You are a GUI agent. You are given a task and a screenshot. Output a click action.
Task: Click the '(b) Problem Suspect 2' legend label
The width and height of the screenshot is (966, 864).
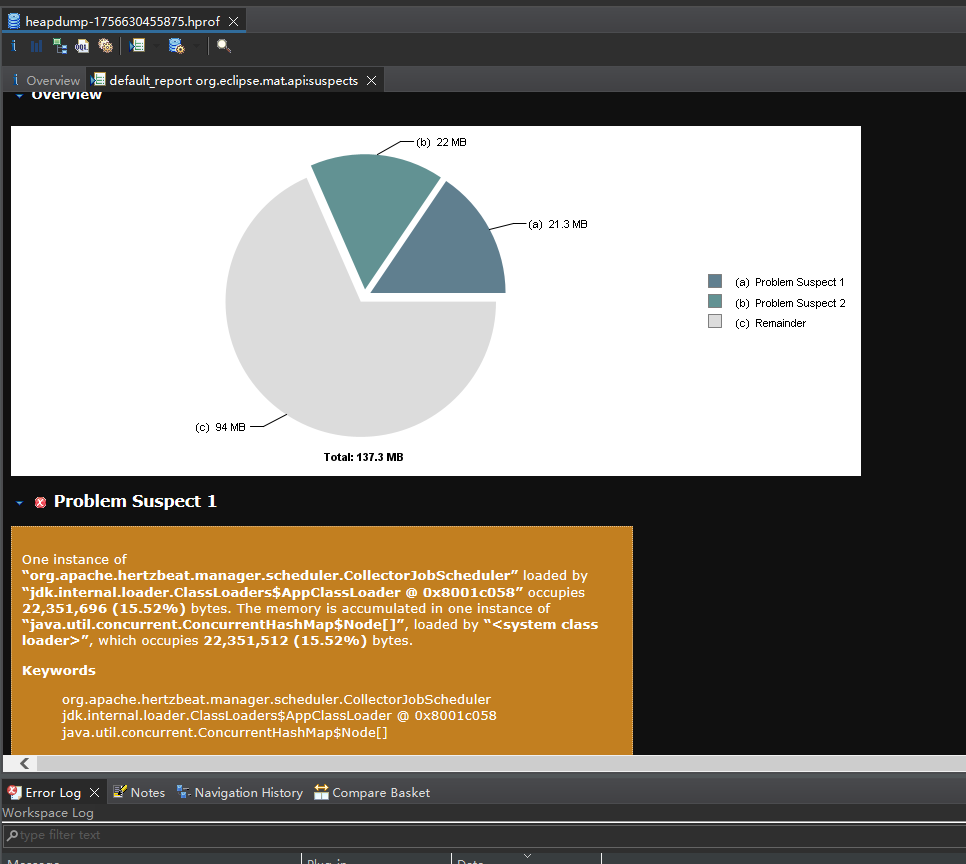coord(790,303)
